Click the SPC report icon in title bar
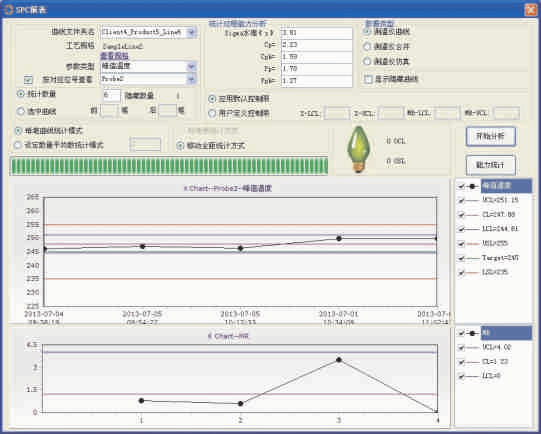 (x=8, y=10)
